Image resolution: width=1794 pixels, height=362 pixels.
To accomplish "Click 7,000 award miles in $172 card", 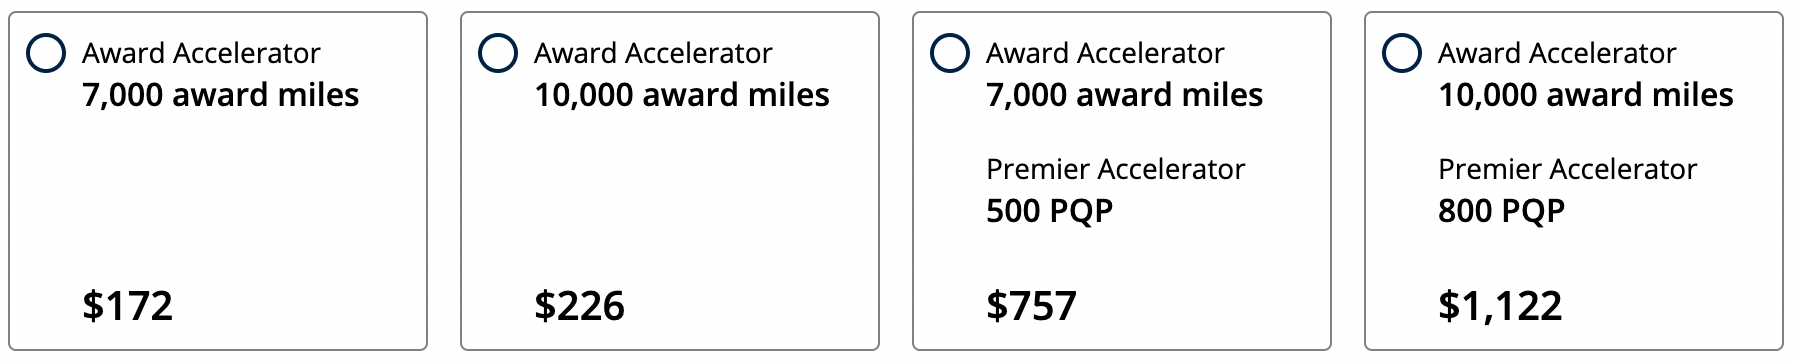I will (220, 95).
